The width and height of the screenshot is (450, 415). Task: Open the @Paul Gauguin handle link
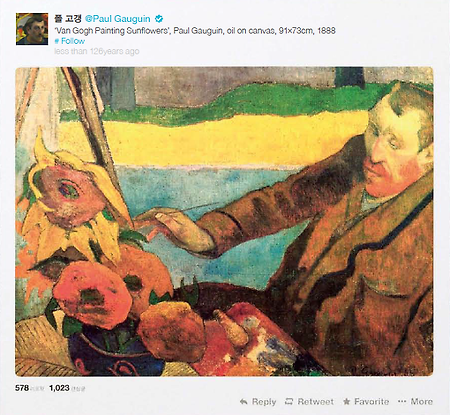(x=118, y=19)
